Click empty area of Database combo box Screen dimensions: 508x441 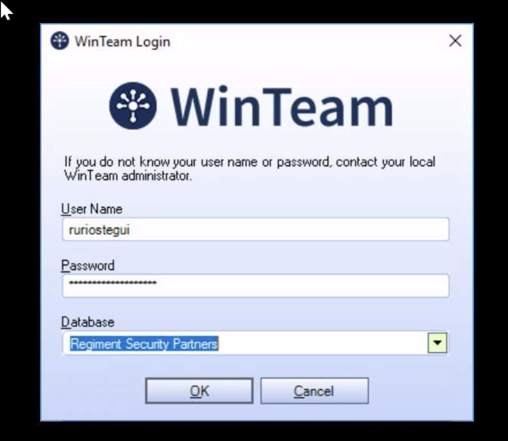322,343
